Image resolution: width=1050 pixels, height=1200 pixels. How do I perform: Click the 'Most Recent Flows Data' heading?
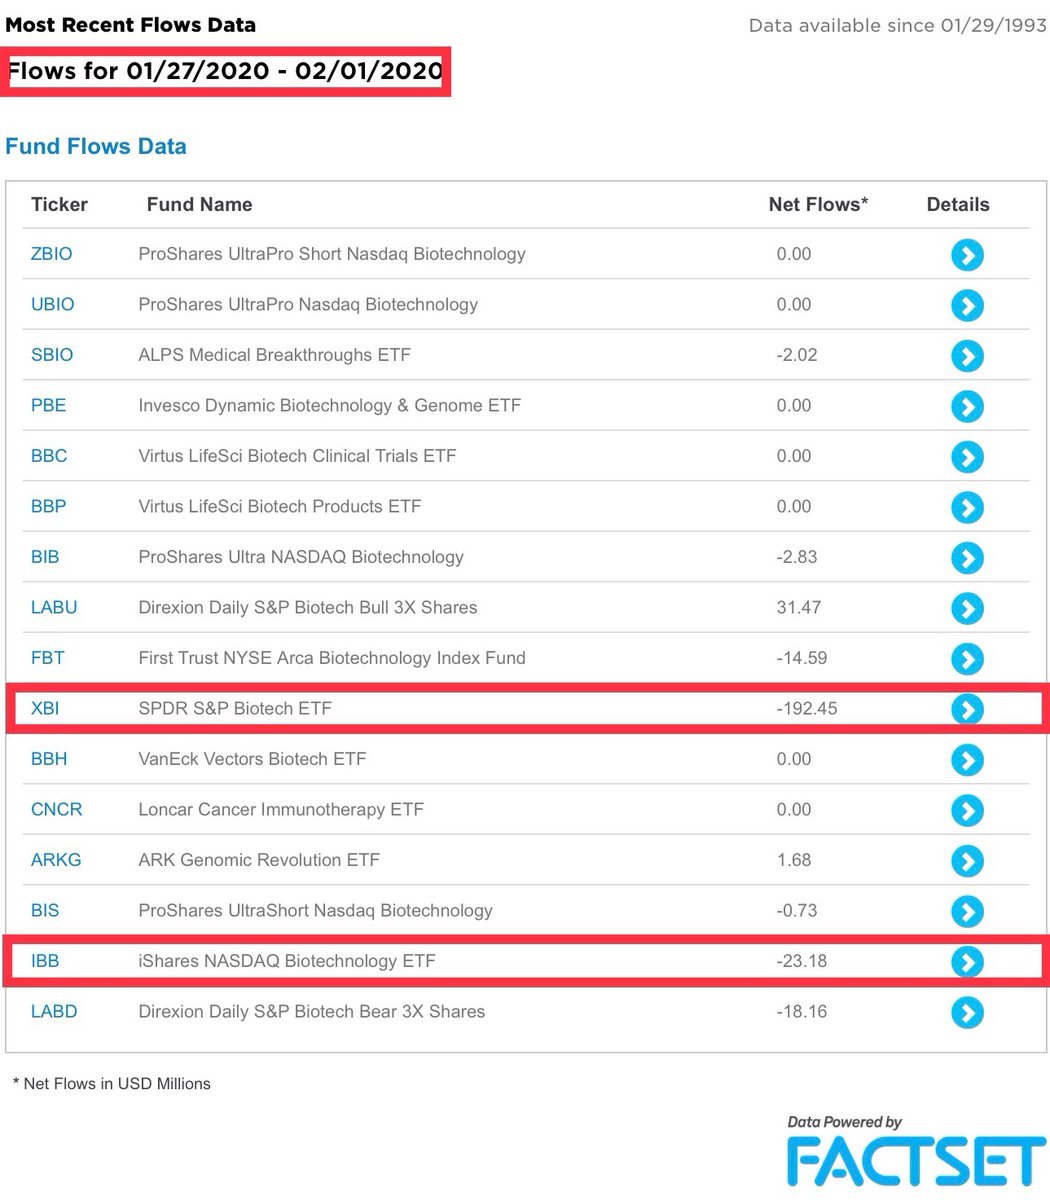130,25
